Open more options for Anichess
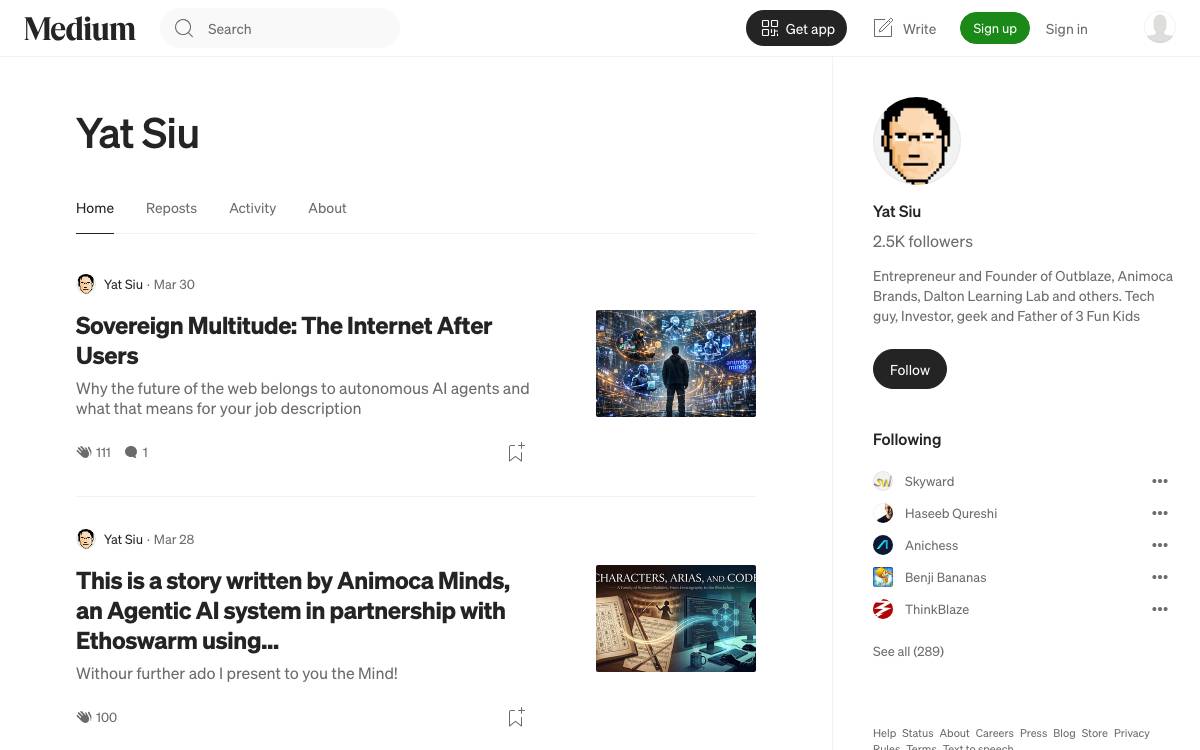This screenshot has height=750, width=1200. coord(1160,545)
